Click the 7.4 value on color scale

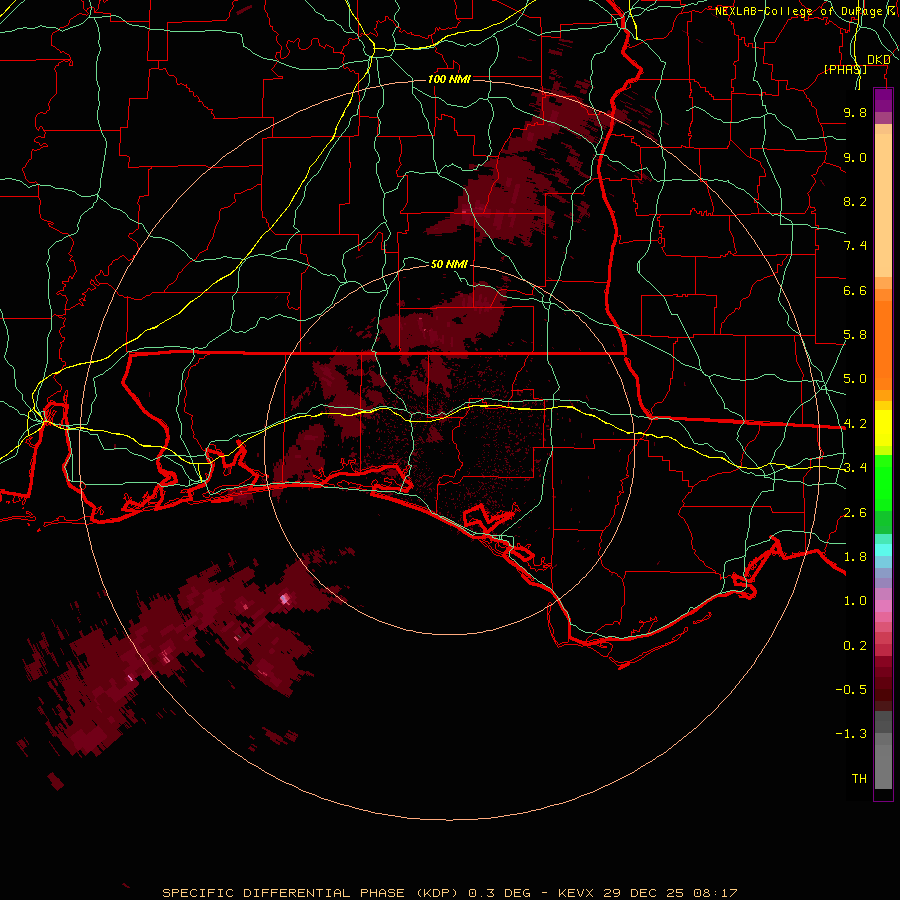tap(855, 246)
